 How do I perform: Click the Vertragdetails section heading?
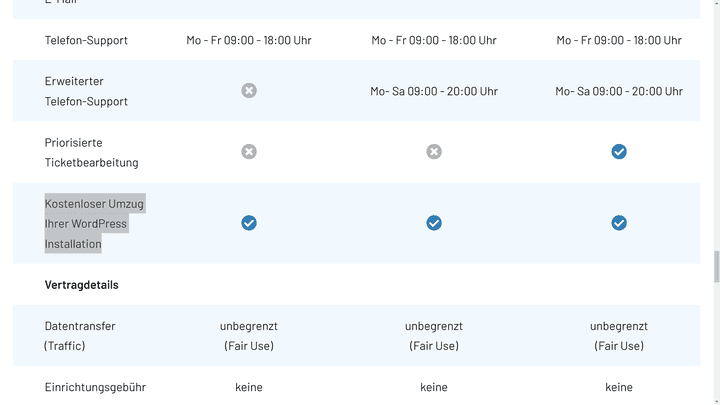pos(82,285)
